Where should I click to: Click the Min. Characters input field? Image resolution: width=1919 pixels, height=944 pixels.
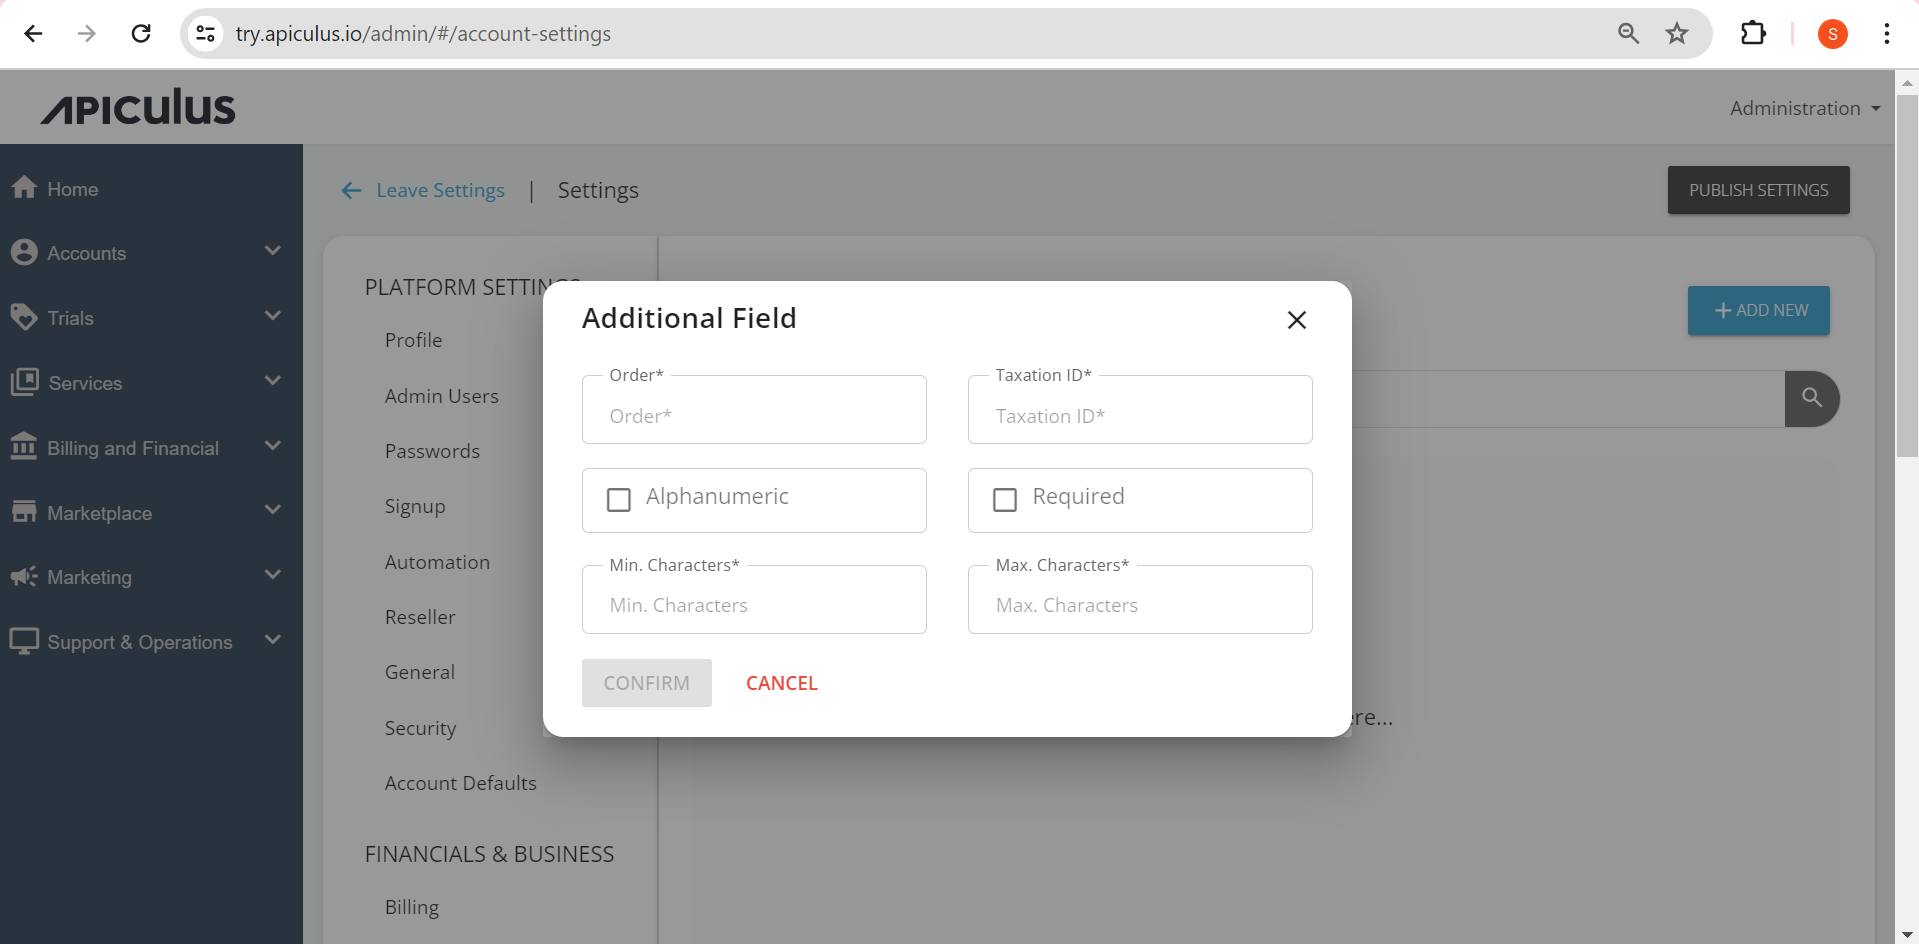click(754, 604)
